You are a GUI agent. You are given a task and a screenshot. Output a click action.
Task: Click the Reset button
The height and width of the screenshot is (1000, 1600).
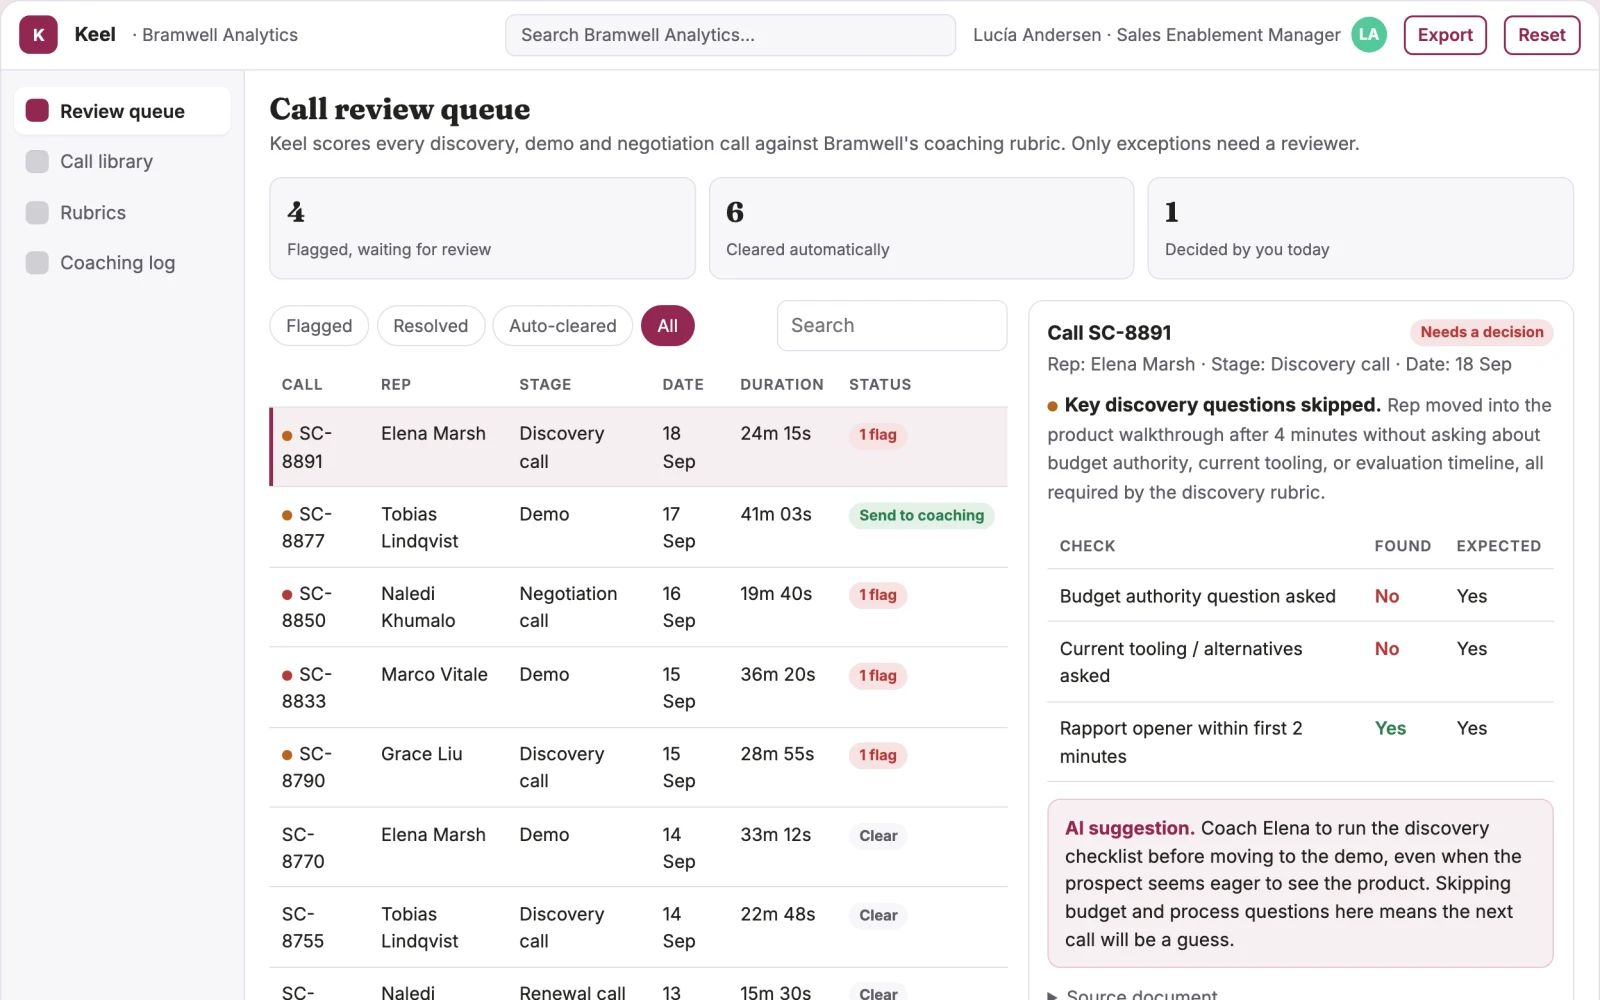[1541, 35]
